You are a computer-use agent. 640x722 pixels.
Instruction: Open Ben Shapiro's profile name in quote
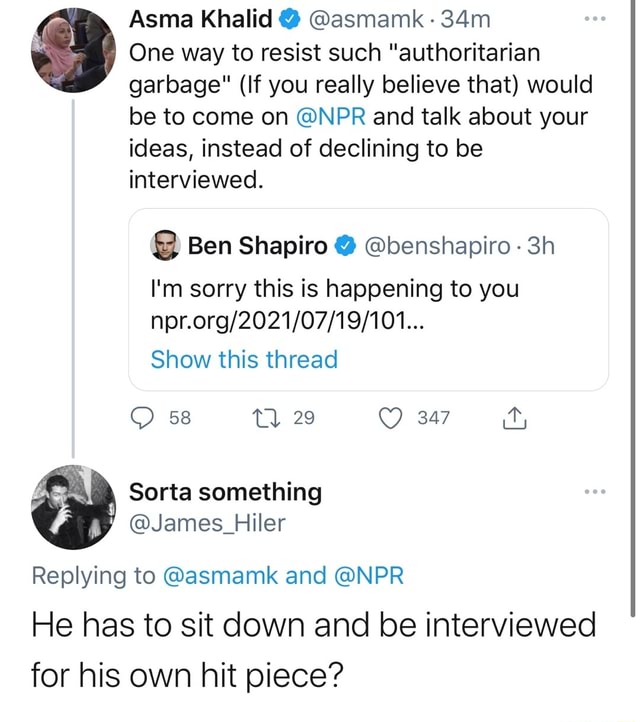tap(257, 246)
